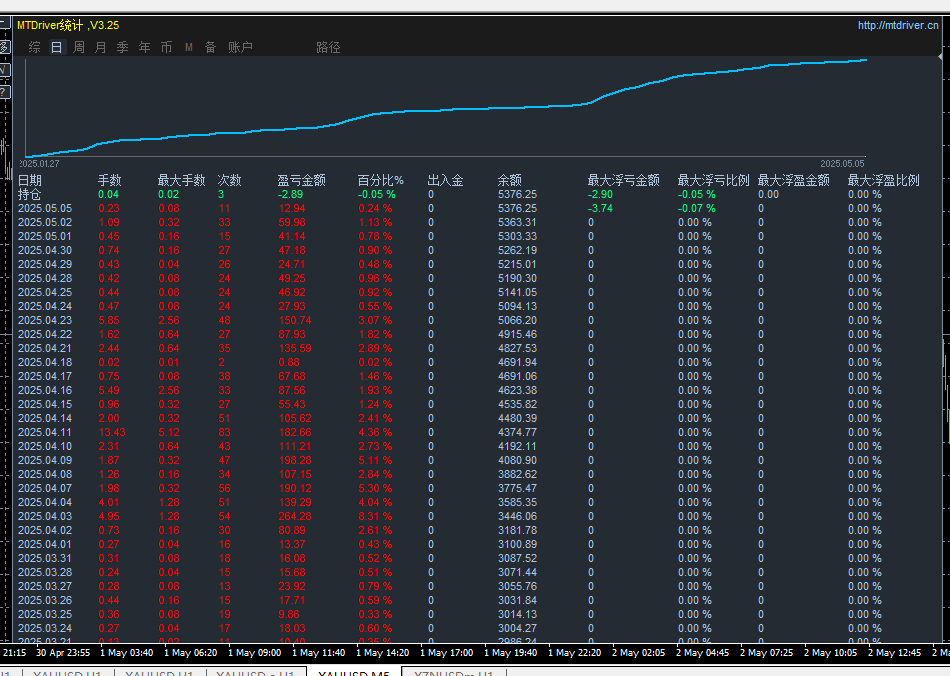Switch to the 币 currency tab
The height and width of the screenshot is (676, 950).
(167, 47)
